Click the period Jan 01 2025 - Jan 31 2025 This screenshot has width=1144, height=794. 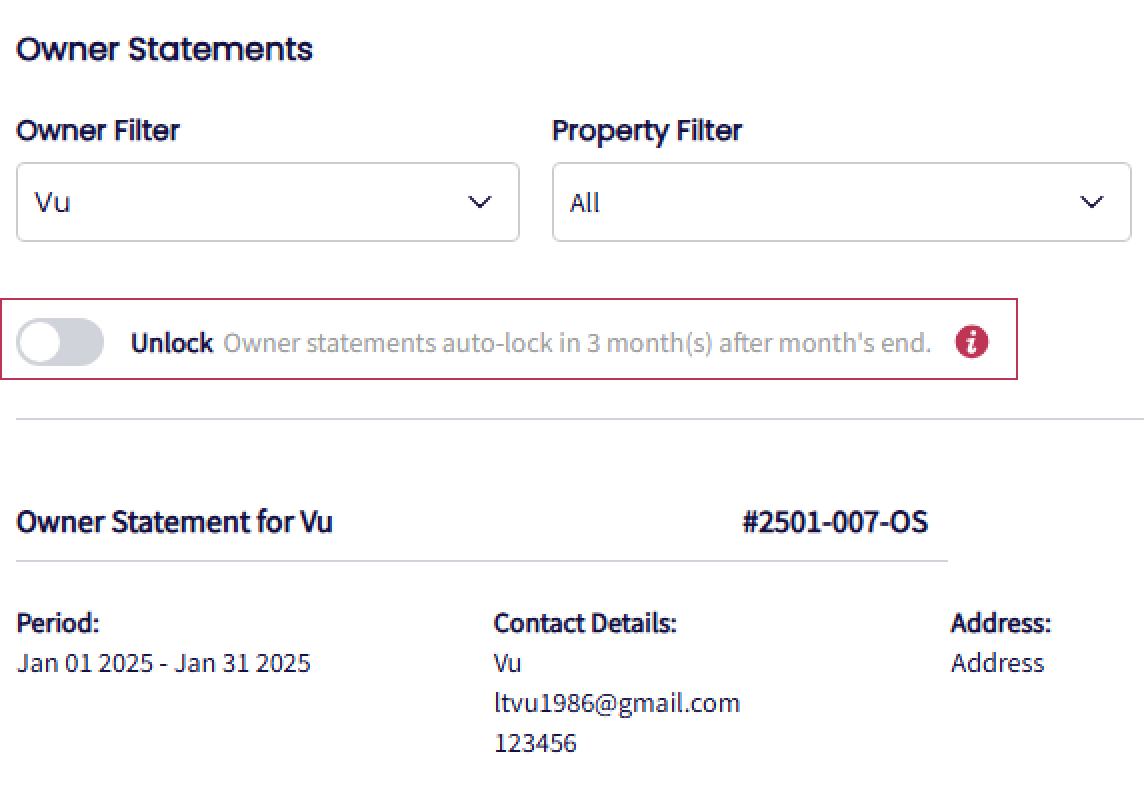tap(164, 663)
